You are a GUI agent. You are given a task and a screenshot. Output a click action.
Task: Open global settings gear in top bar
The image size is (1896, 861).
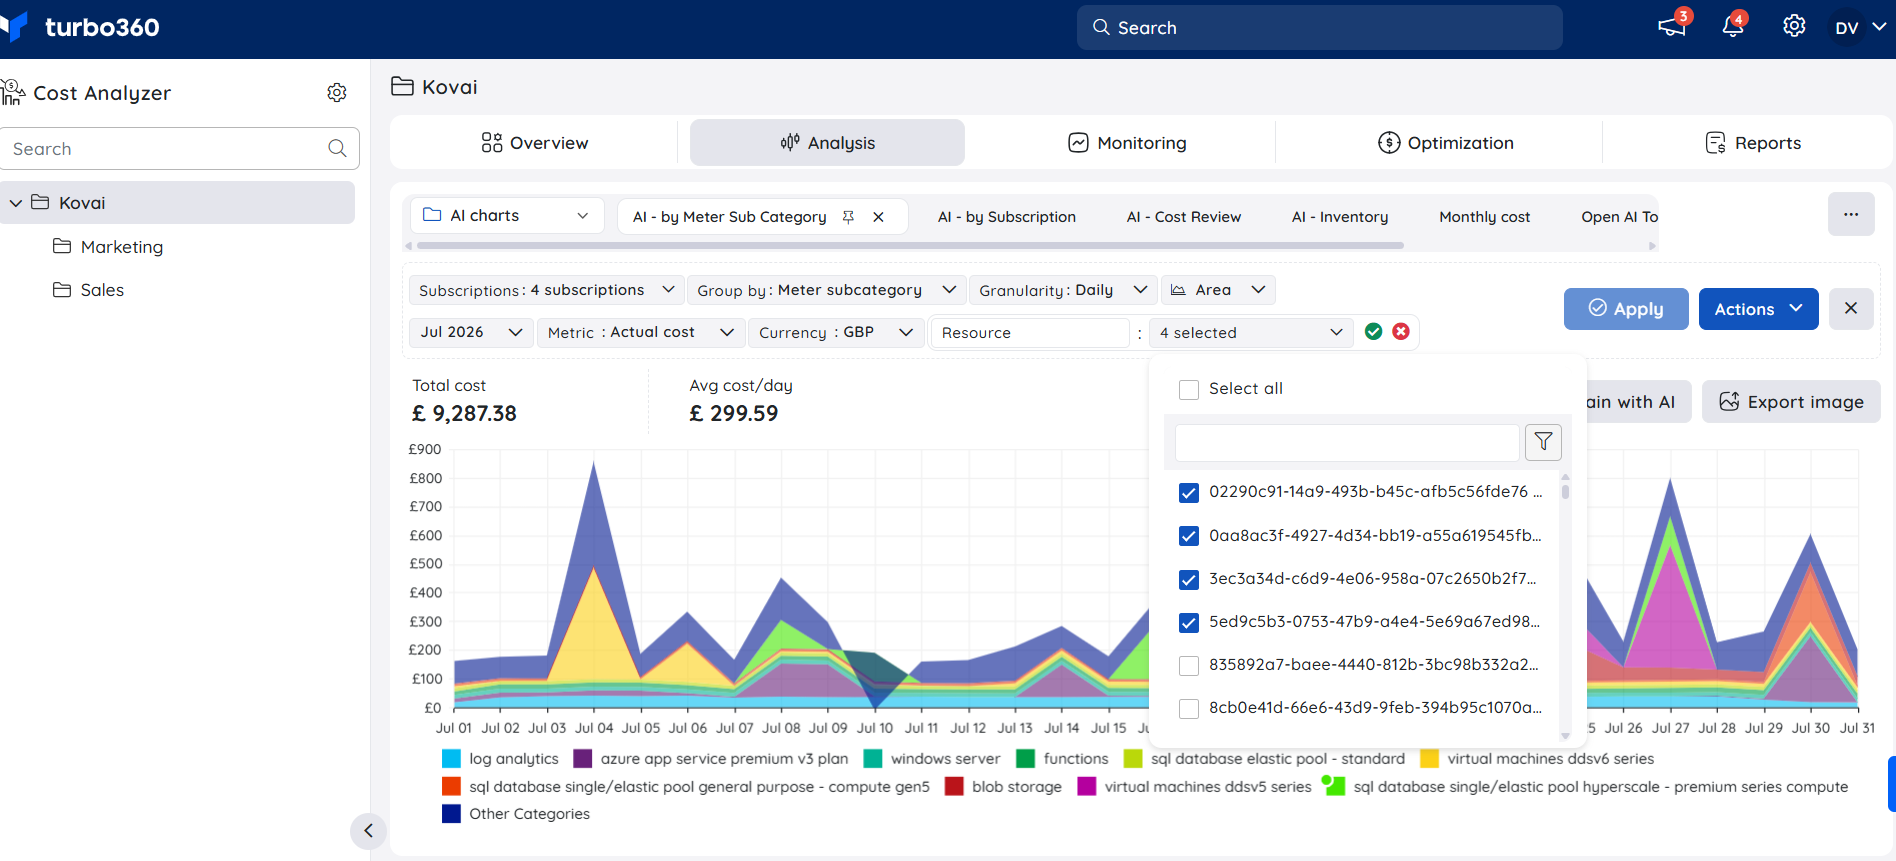(1794, 26)
